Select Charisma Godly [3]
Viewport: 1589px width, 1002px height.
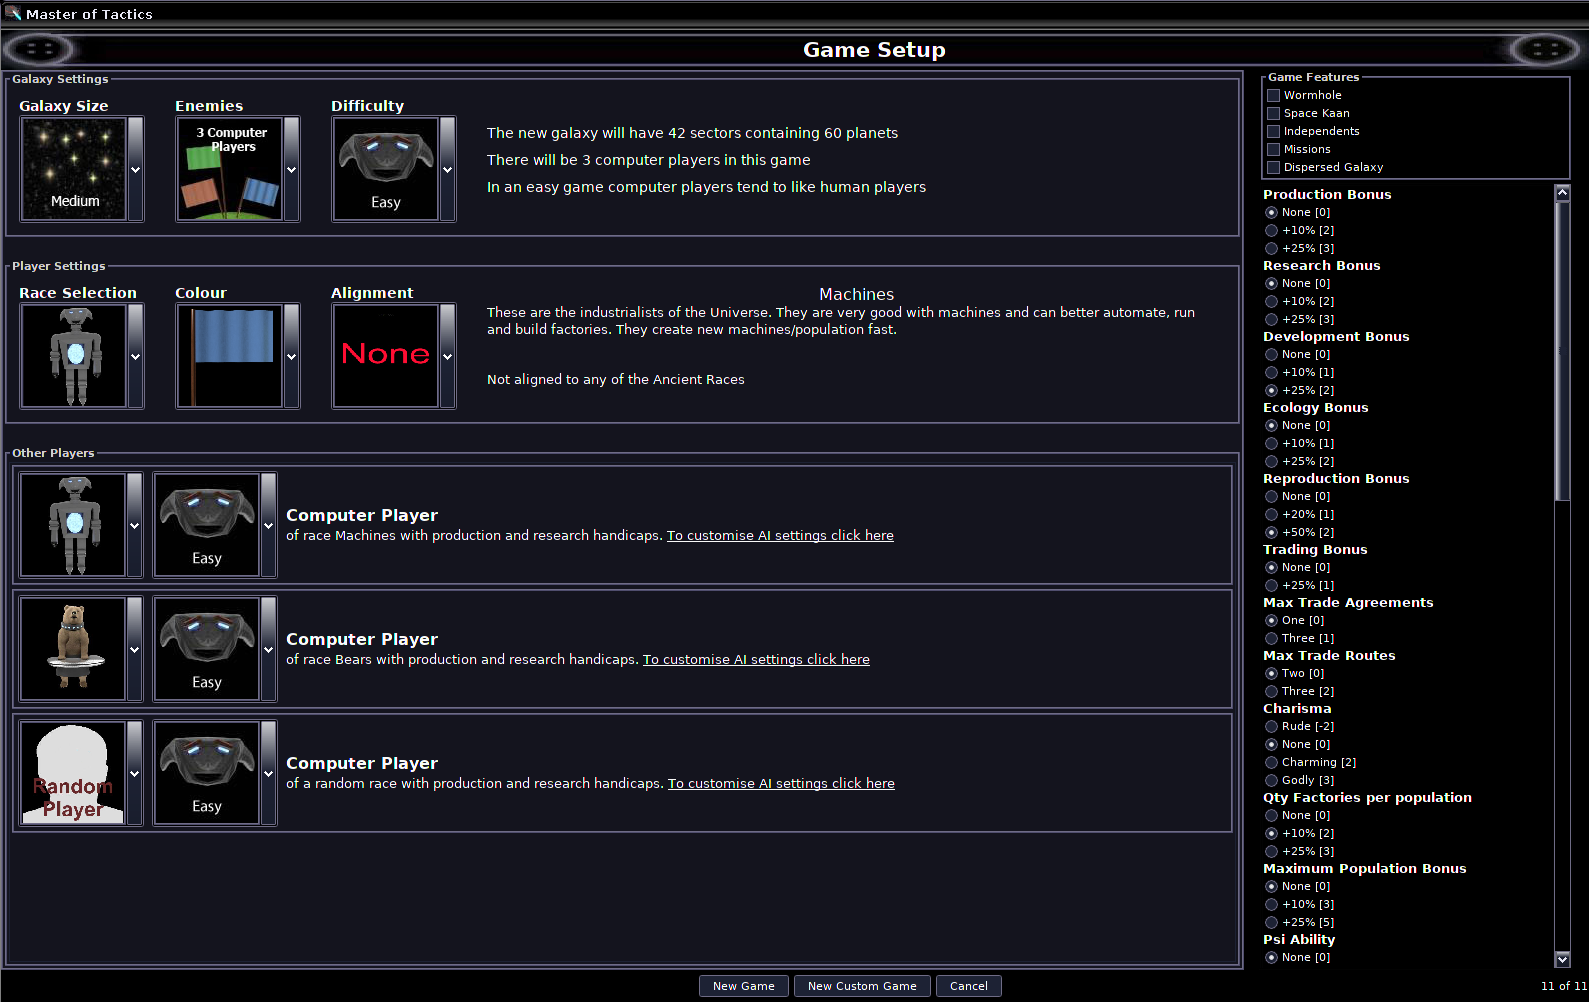click(1272, 781)
